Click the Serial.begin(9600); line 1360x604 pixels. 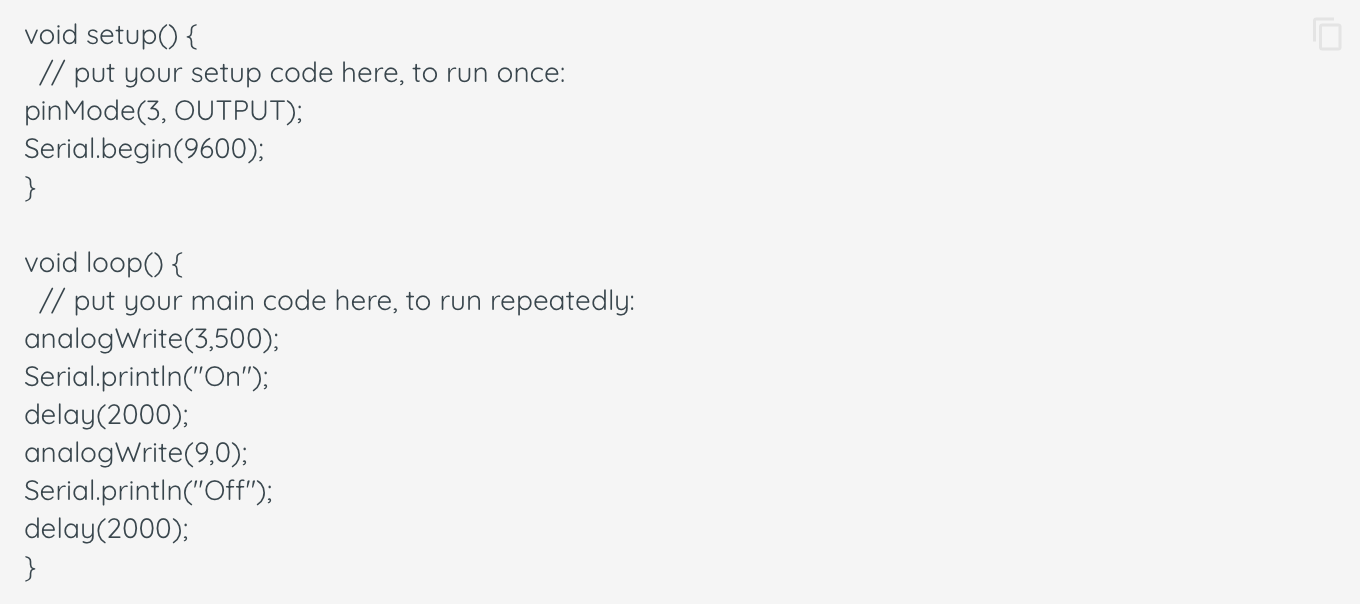pyautogui.click(x=144, y=149)
